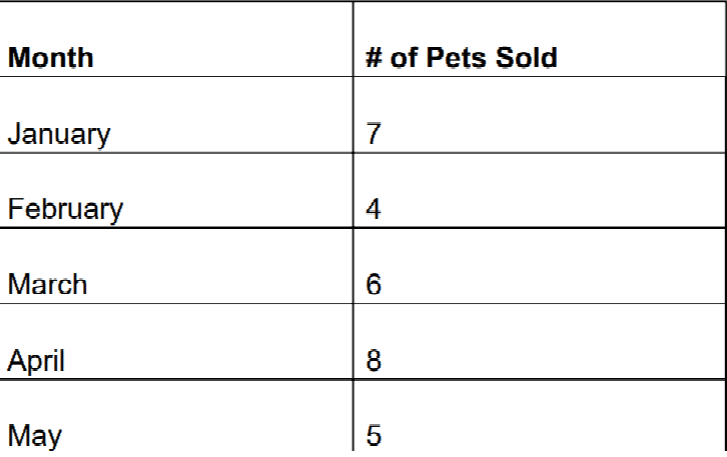
Task: Select the Month header cell
Action: (x=176, y=39)
